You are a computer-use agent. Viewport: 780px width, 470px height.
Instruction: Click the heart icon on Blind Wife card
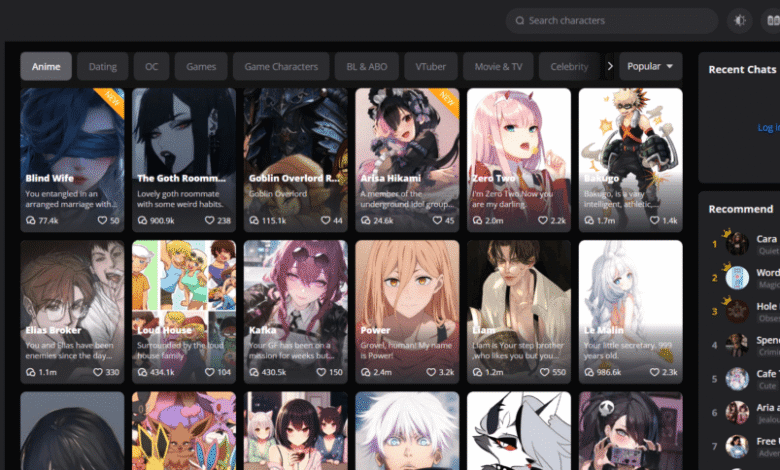point(100,220)
